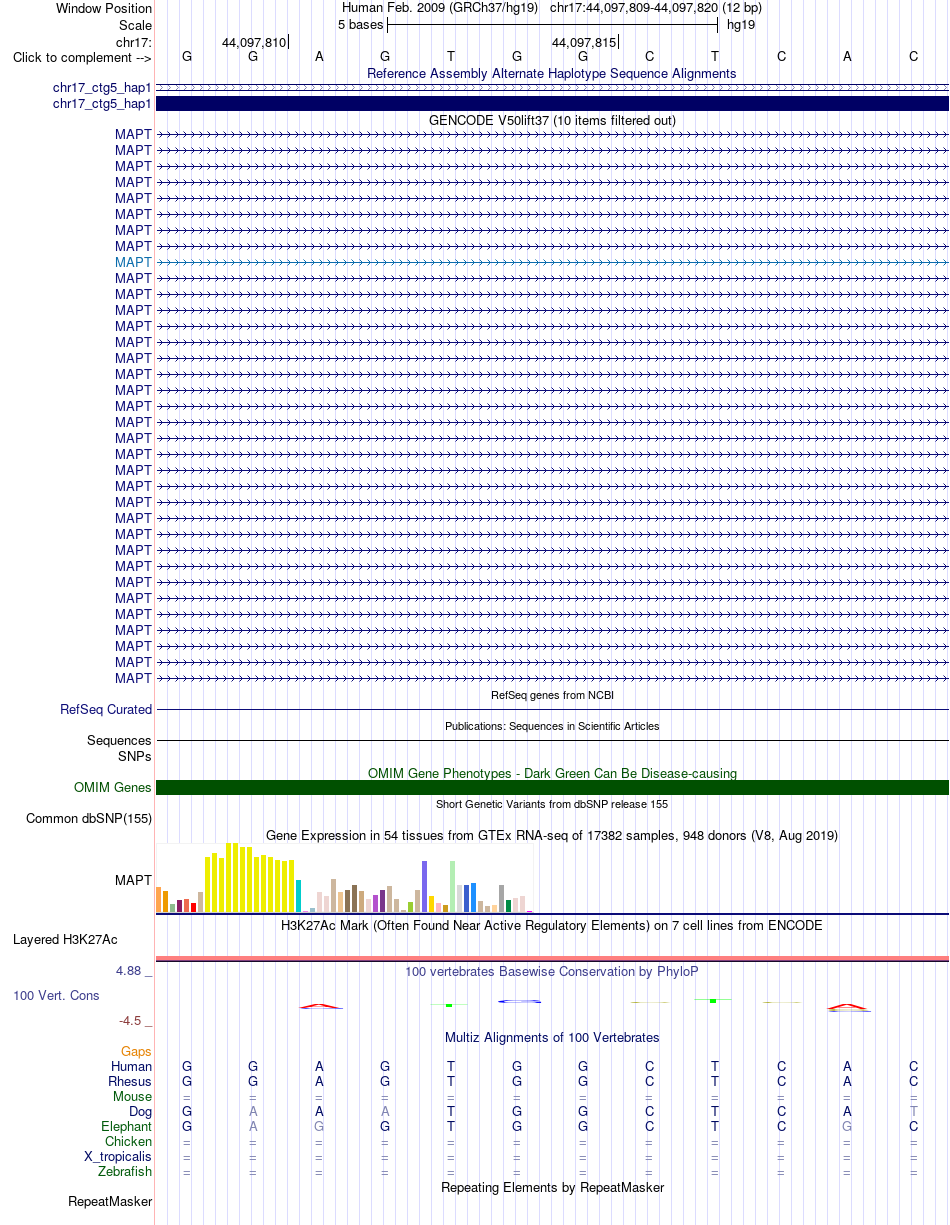Select the Human alignment row label
Screen dimensions: 950x1225
[131, 1067]
